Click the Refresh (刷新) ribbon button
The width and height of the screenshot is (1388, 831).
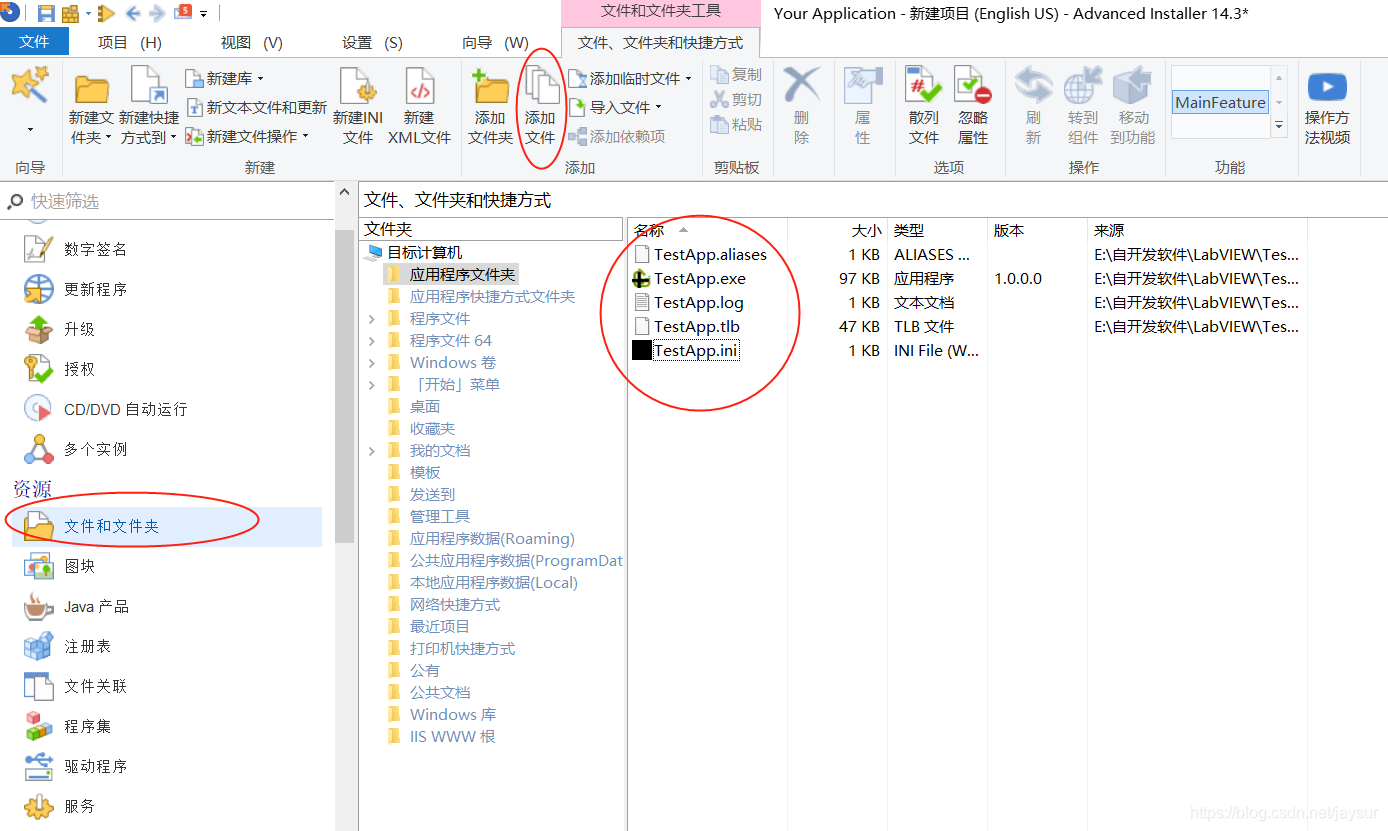click(x=1033, y=106)
